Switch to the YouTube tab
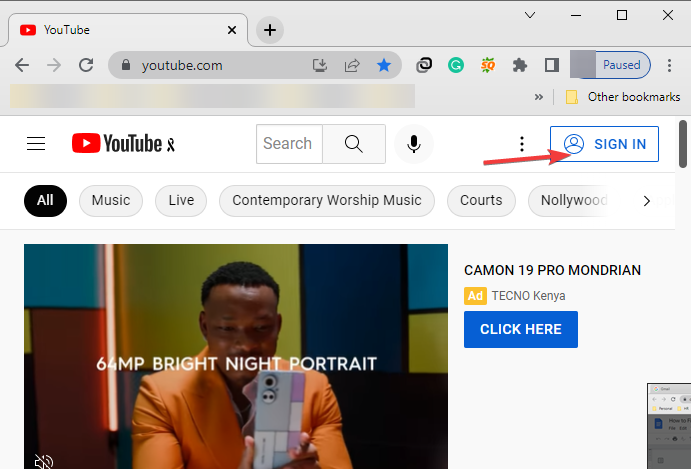This screenshot has height=469, width=691. click(128, 30)
